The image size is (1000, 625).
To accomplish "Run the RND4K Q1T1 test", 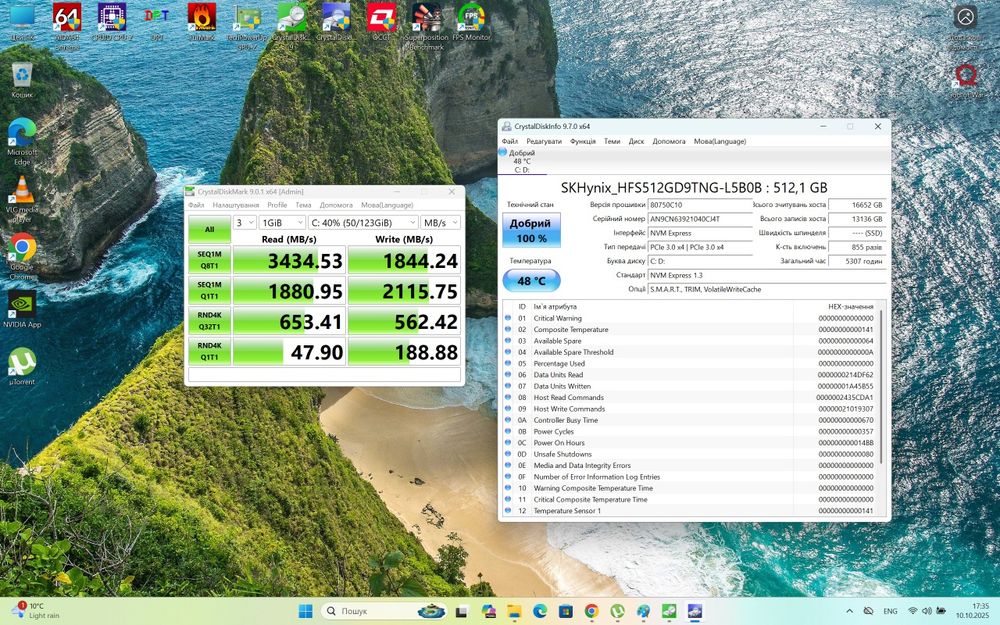I will (210, 352).
